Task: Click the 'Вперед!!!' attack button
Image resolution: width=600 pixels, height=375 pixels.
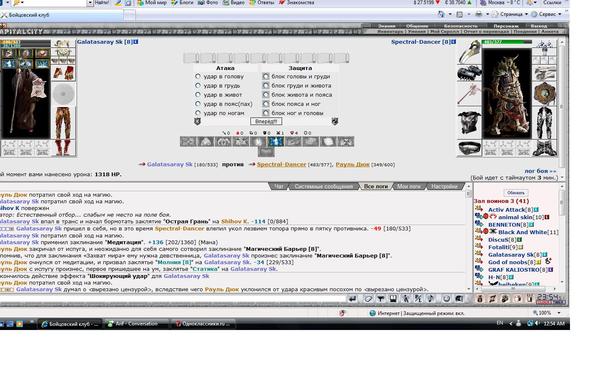Action: pyautogui.click(x=266, y=121)
